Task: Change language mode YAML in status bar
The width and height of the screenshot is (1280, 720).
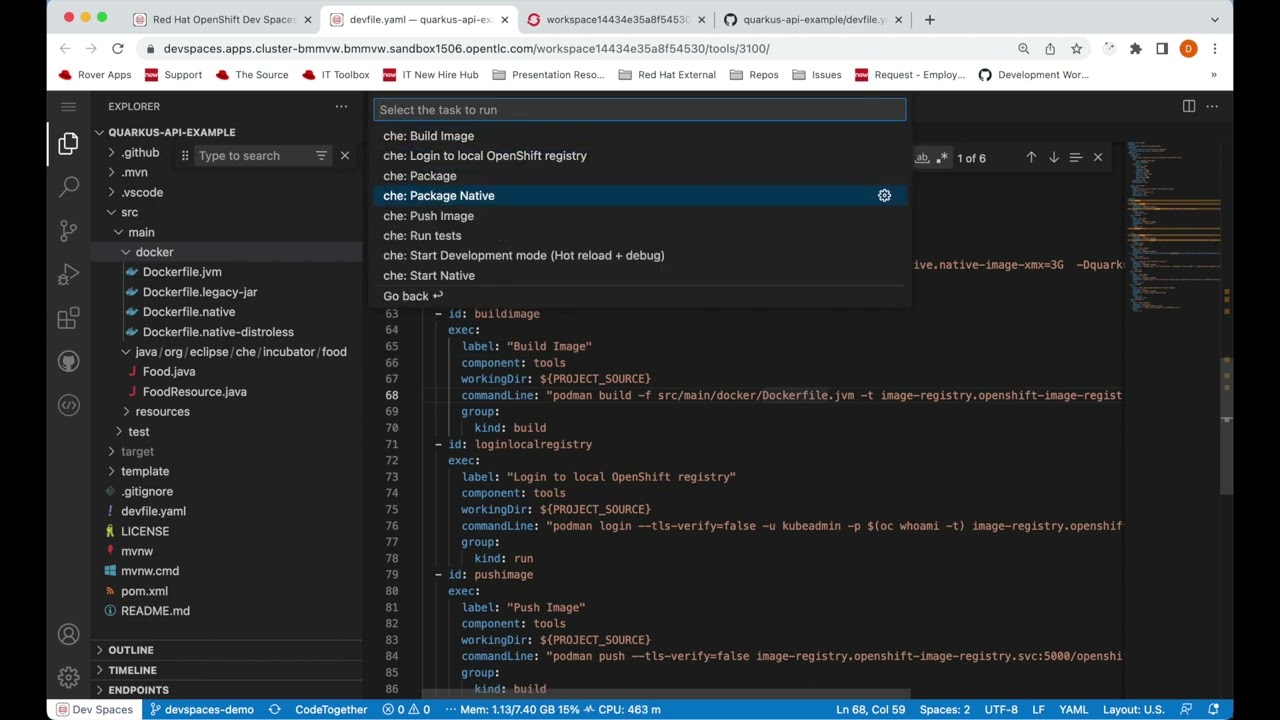Action: 1073,709
